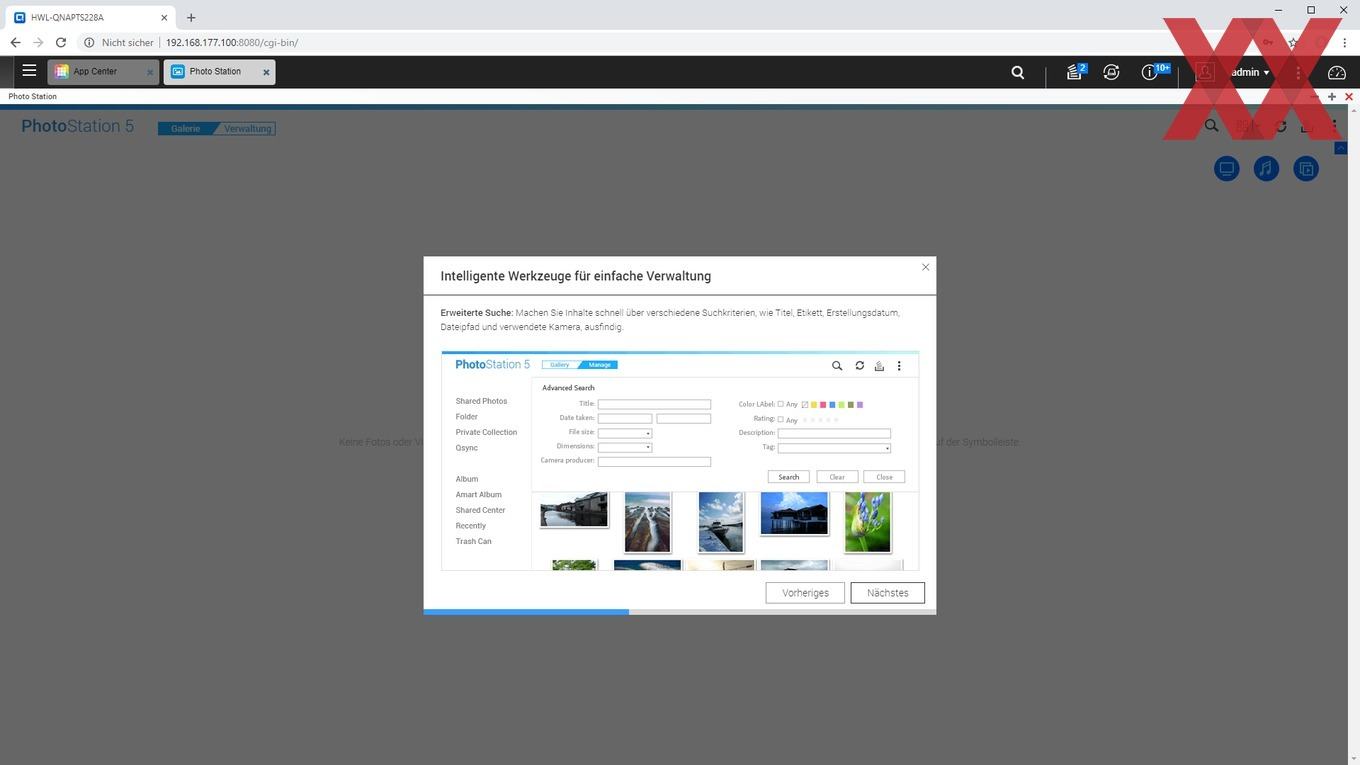
Task: Open the QNAP main hamburger menu
Action: 29,71
